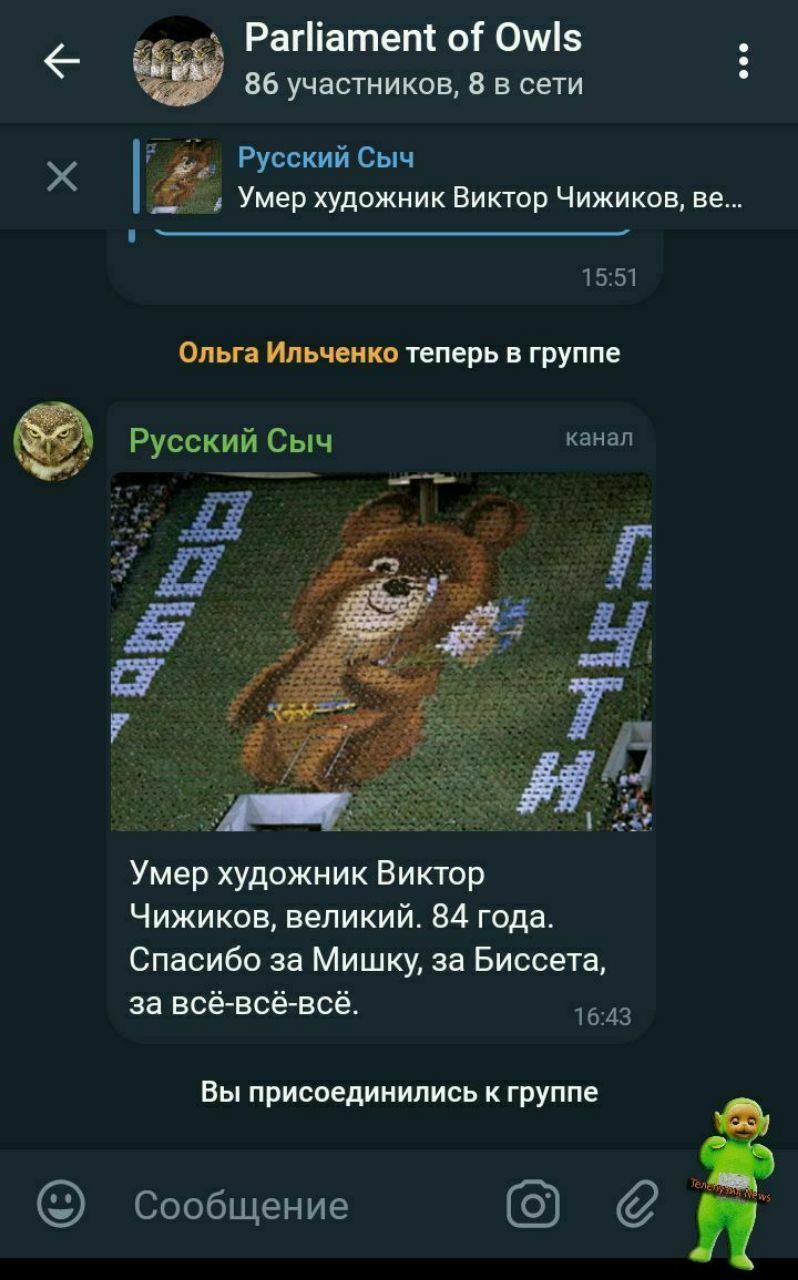
Task: Open the emoji picker smiley icon
Action: (61, 1204)
